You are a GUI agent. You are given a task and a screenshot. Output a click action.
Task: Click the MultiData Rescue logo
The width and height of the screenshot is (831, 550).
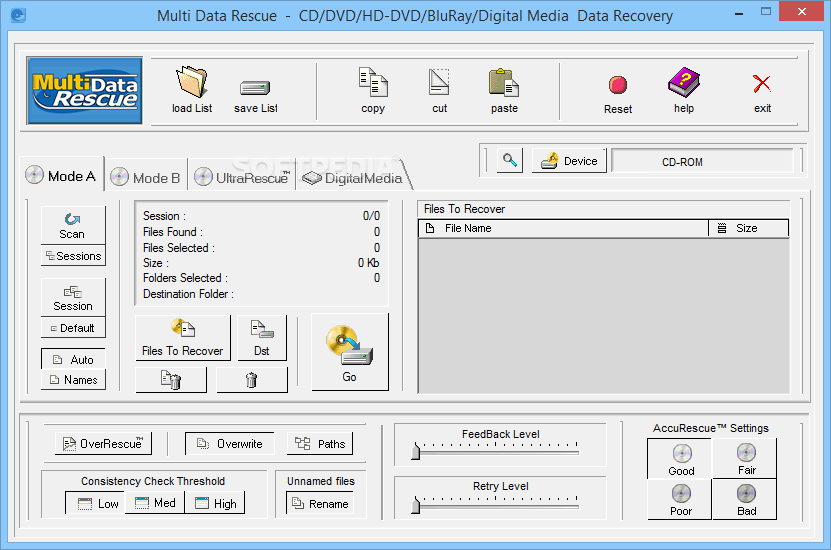tap(85, 91)
